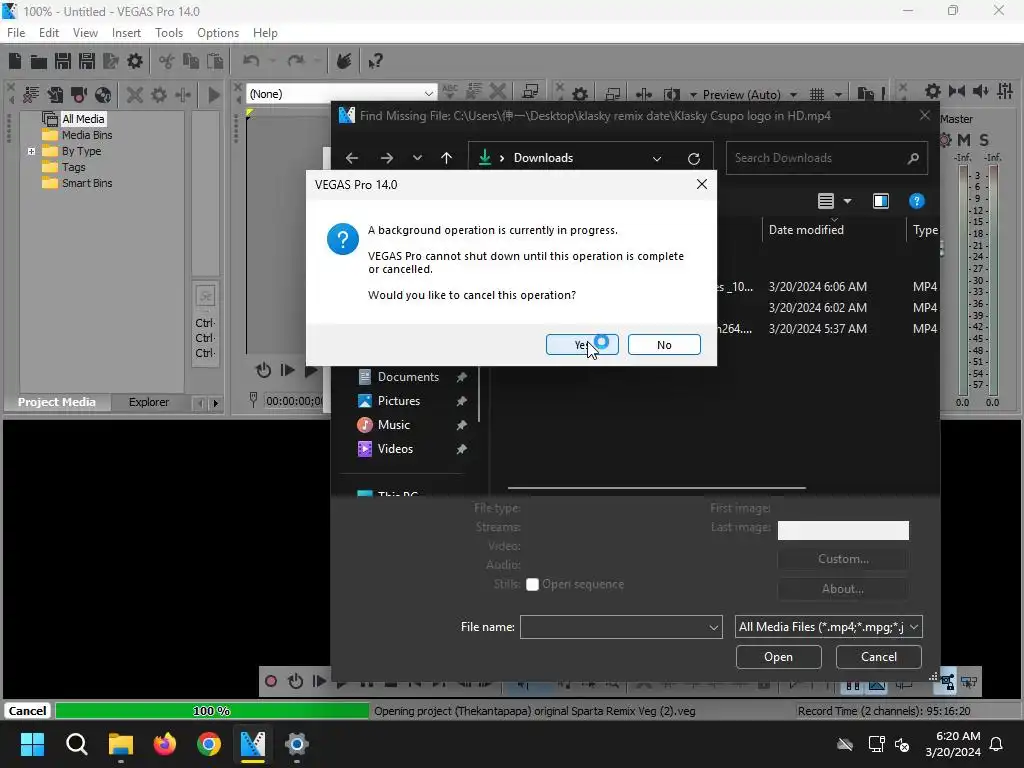The image size is (1024, 768).
Task: Open the Insert menu
Action: coord(126,33)
